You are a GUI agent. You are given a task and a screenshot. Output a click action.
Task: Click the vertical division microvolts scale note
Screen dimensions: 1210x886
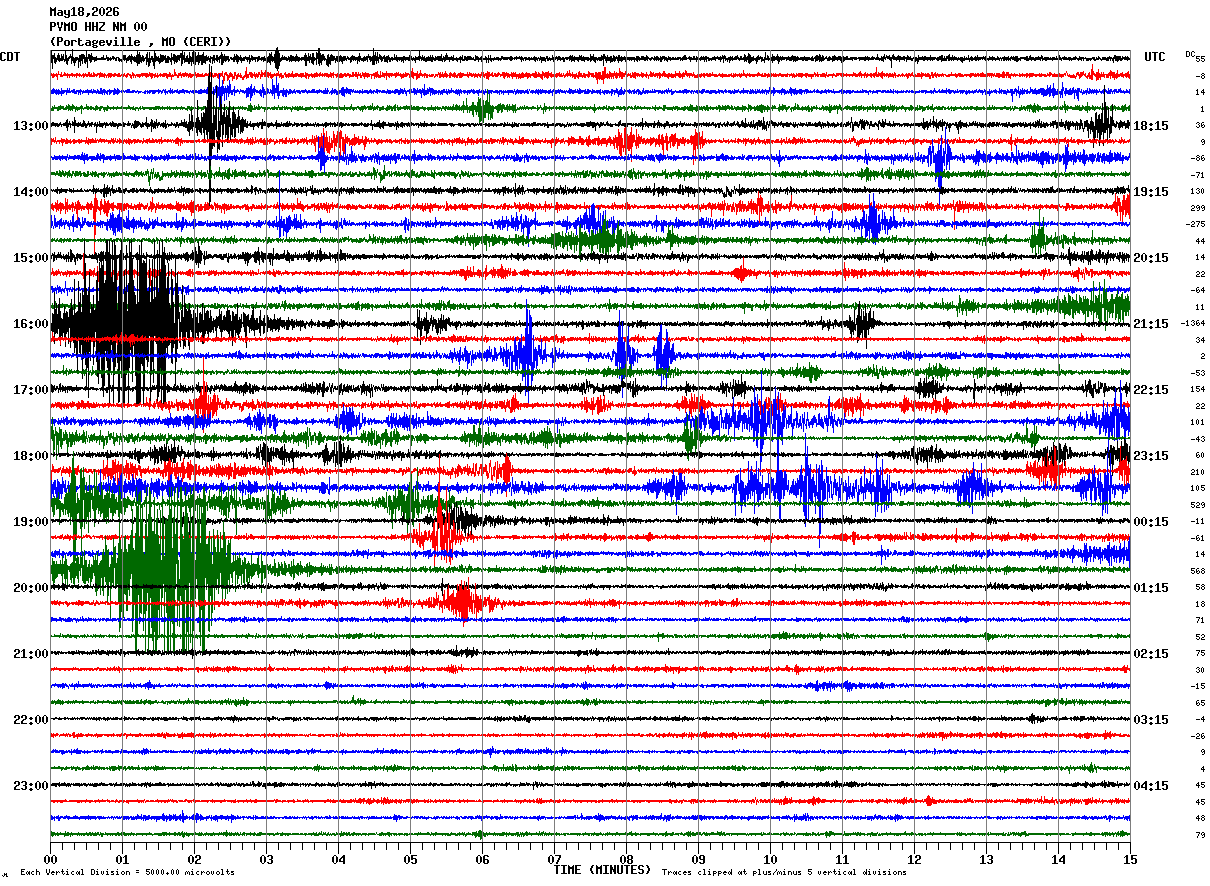click(127, 873)
